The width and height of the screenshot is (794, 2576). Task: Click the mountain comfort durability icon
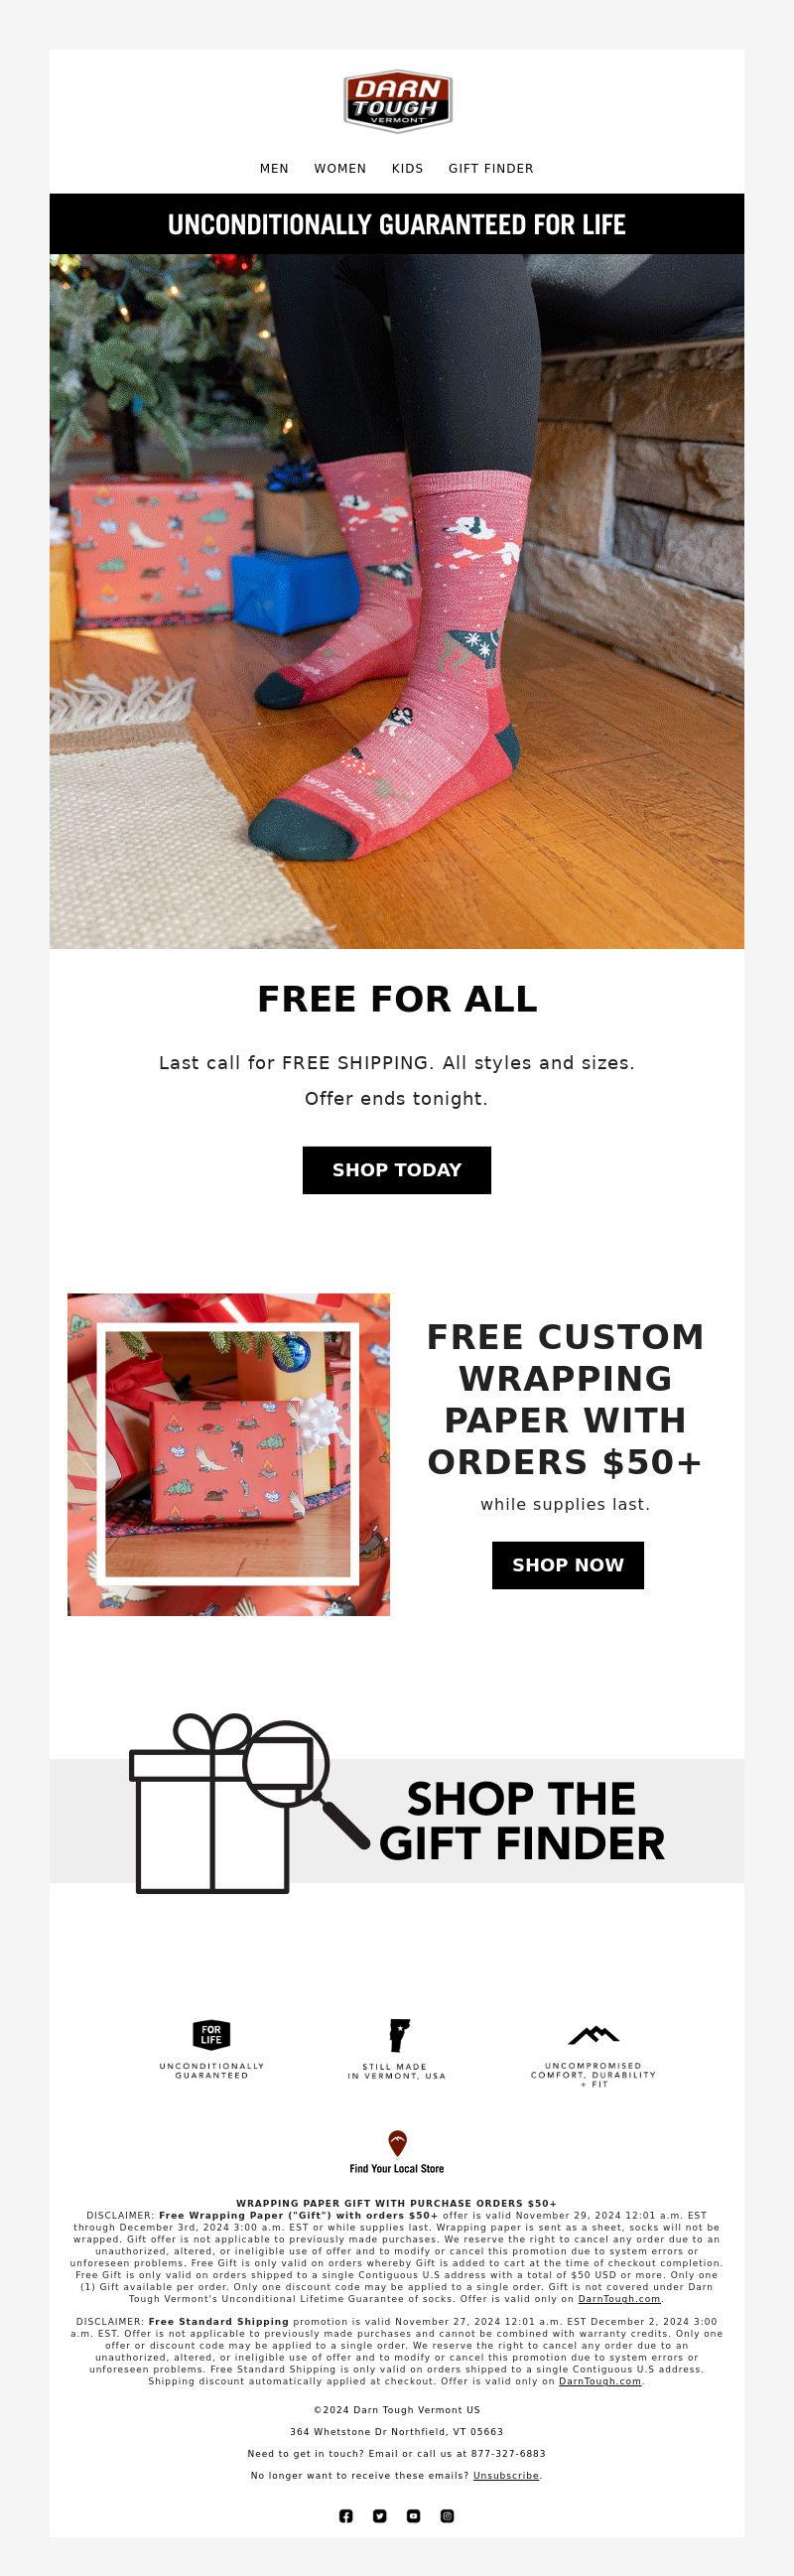[594, 2034]
